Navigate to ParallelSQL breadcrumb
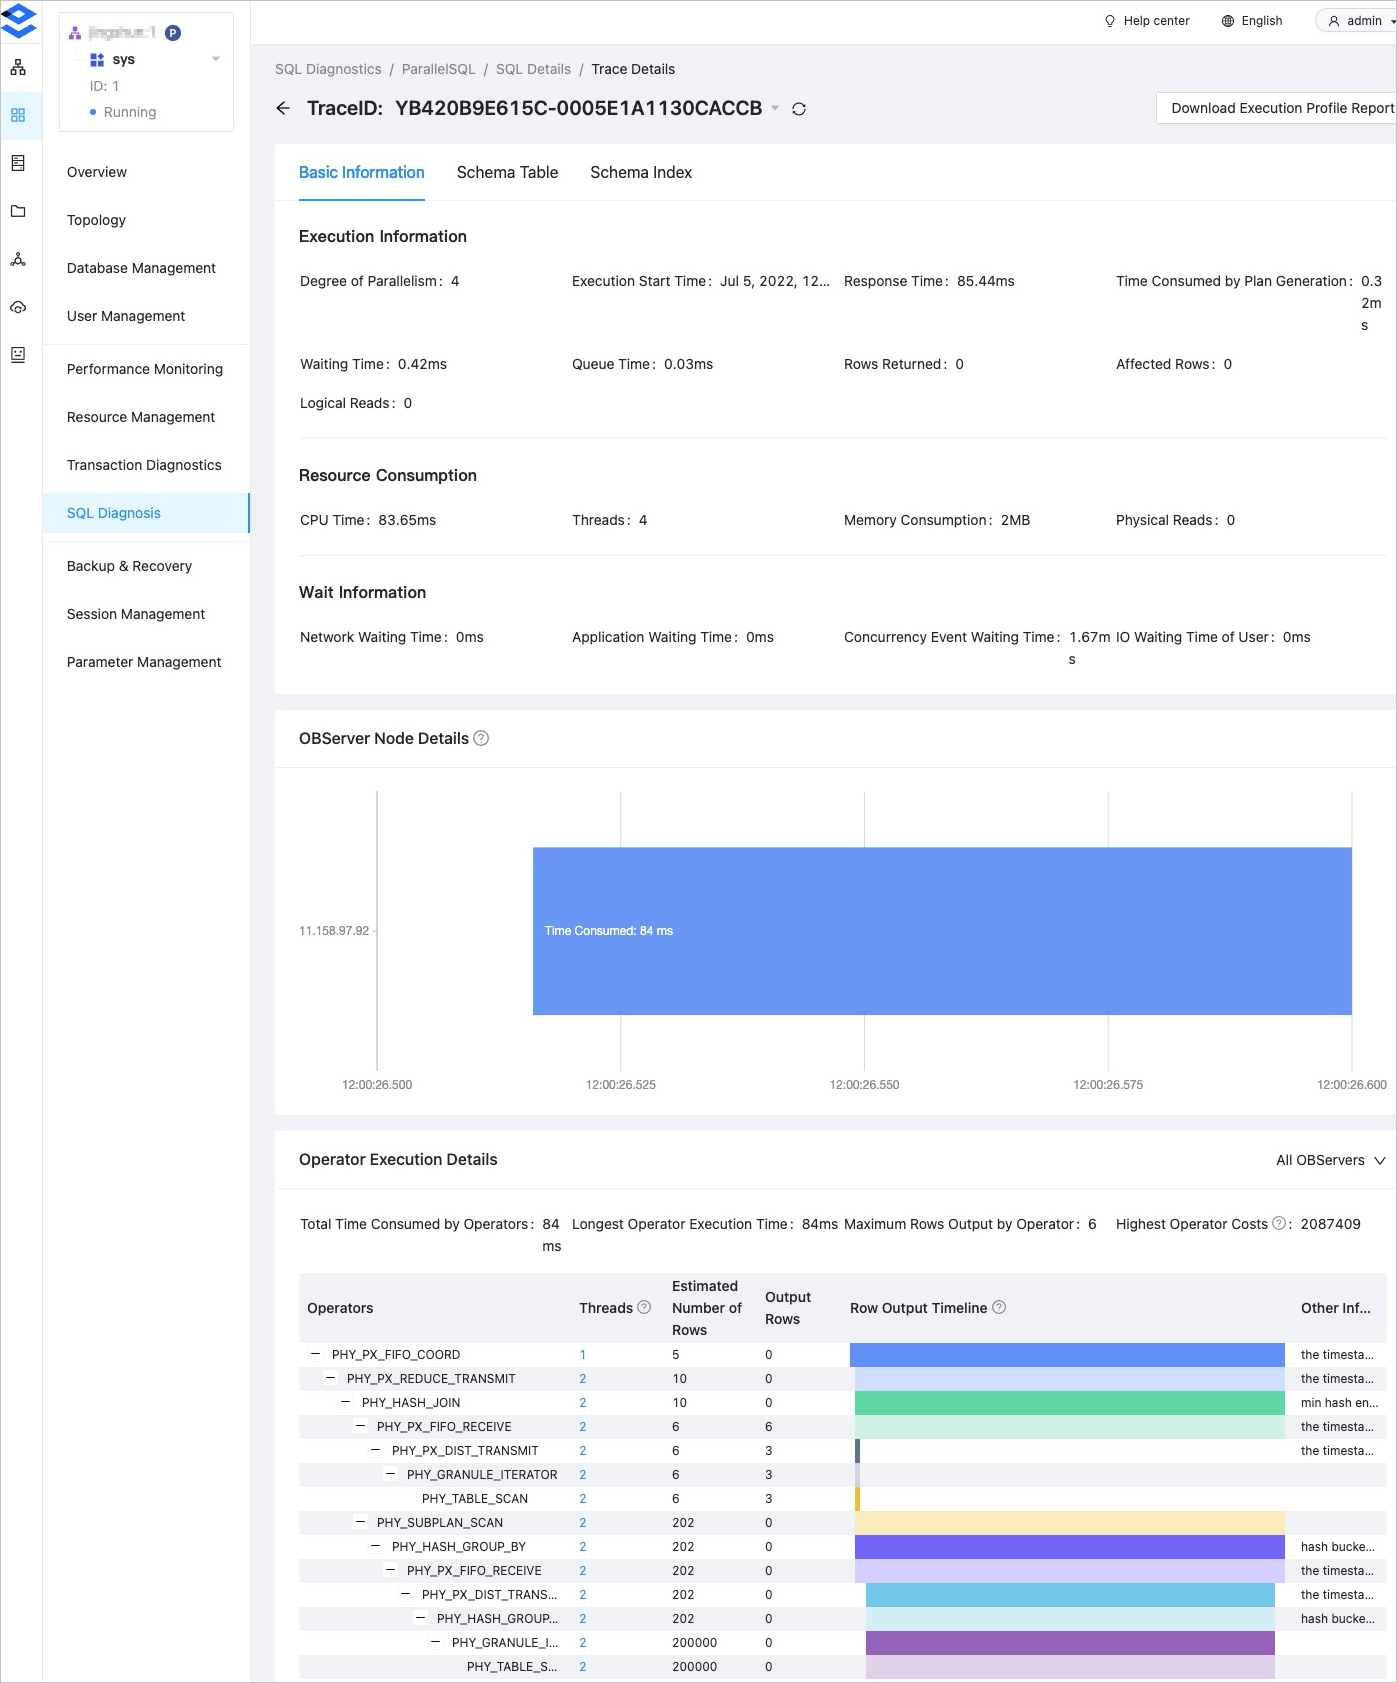This screenshot has width=1397, height=1683. [438, 69]
